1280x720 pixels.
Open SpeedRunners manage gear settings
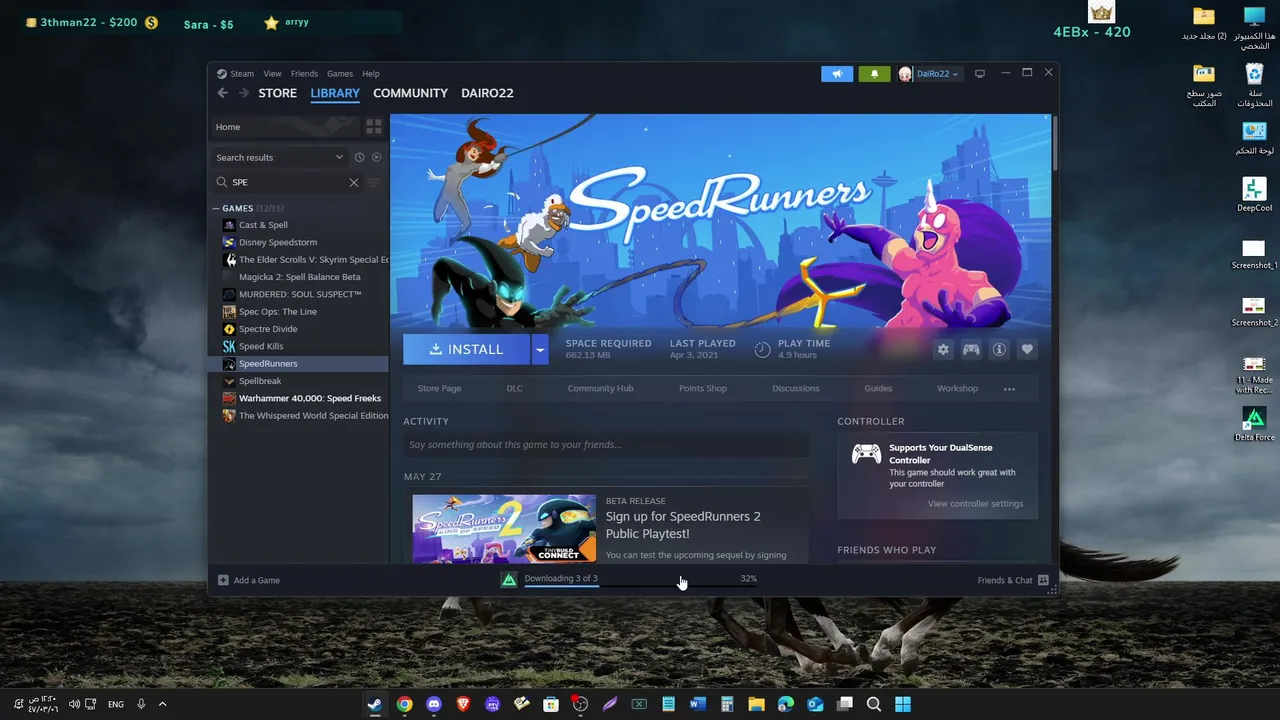[x=943, y=349]
